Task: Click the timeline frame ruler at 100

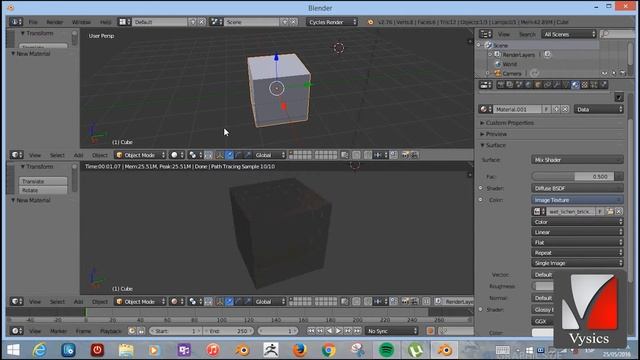Action: (x=222, y=320)
